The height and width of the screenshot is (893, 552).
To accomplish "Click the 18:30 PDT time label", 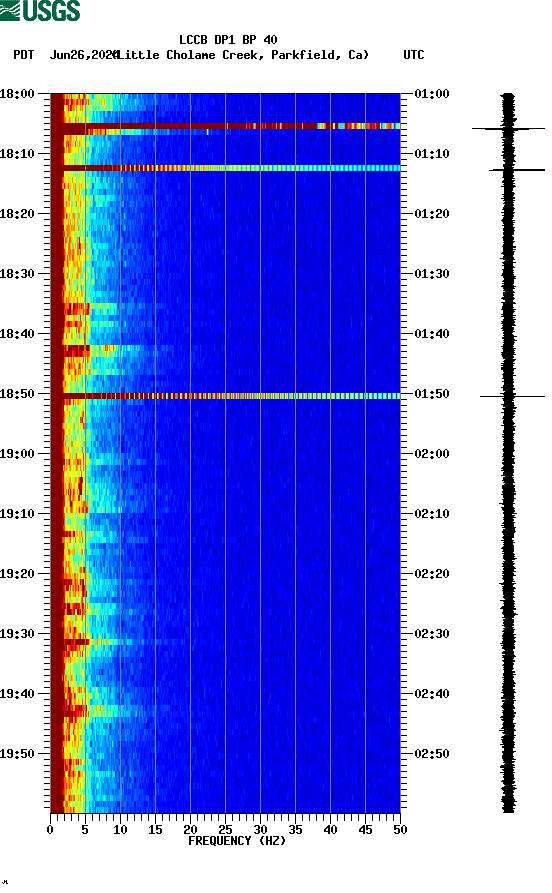I will pyautogui.click(x=17, y=273).
